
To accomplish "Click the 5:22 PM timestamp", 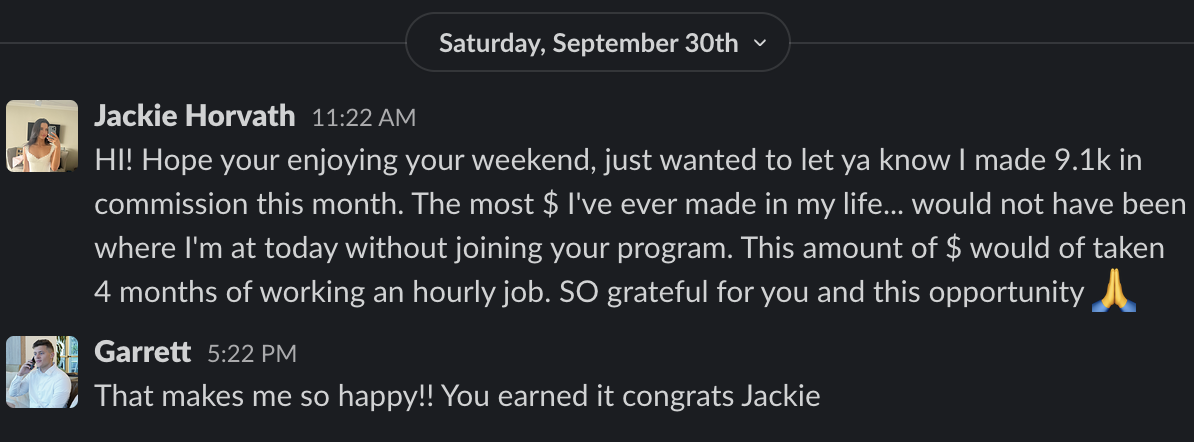I will [x=251, y=353].
